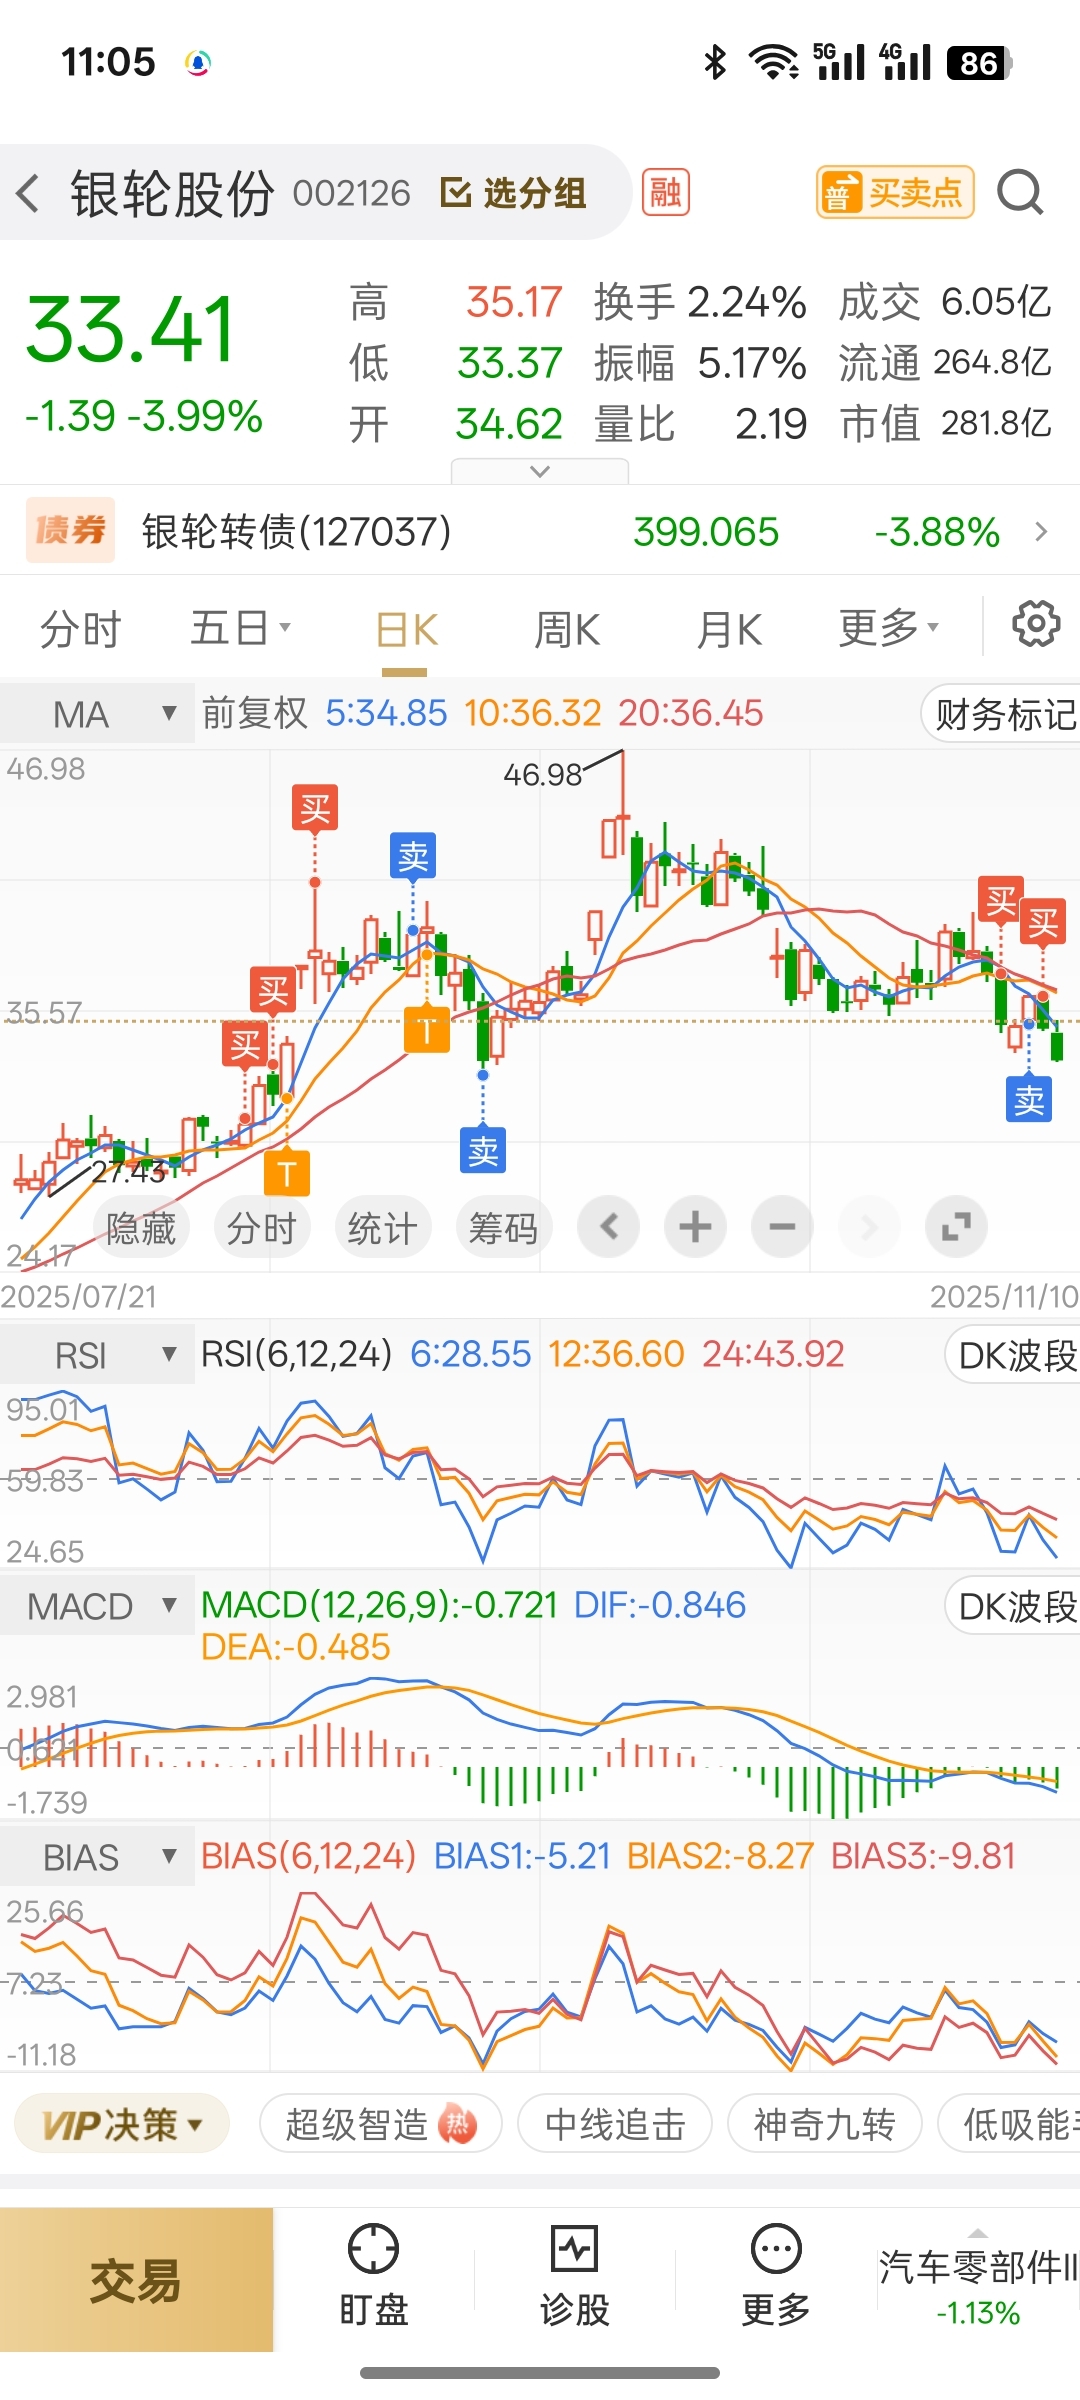
Task: Tap the Wi-Fi status bar icon
Action: [774, 62]
